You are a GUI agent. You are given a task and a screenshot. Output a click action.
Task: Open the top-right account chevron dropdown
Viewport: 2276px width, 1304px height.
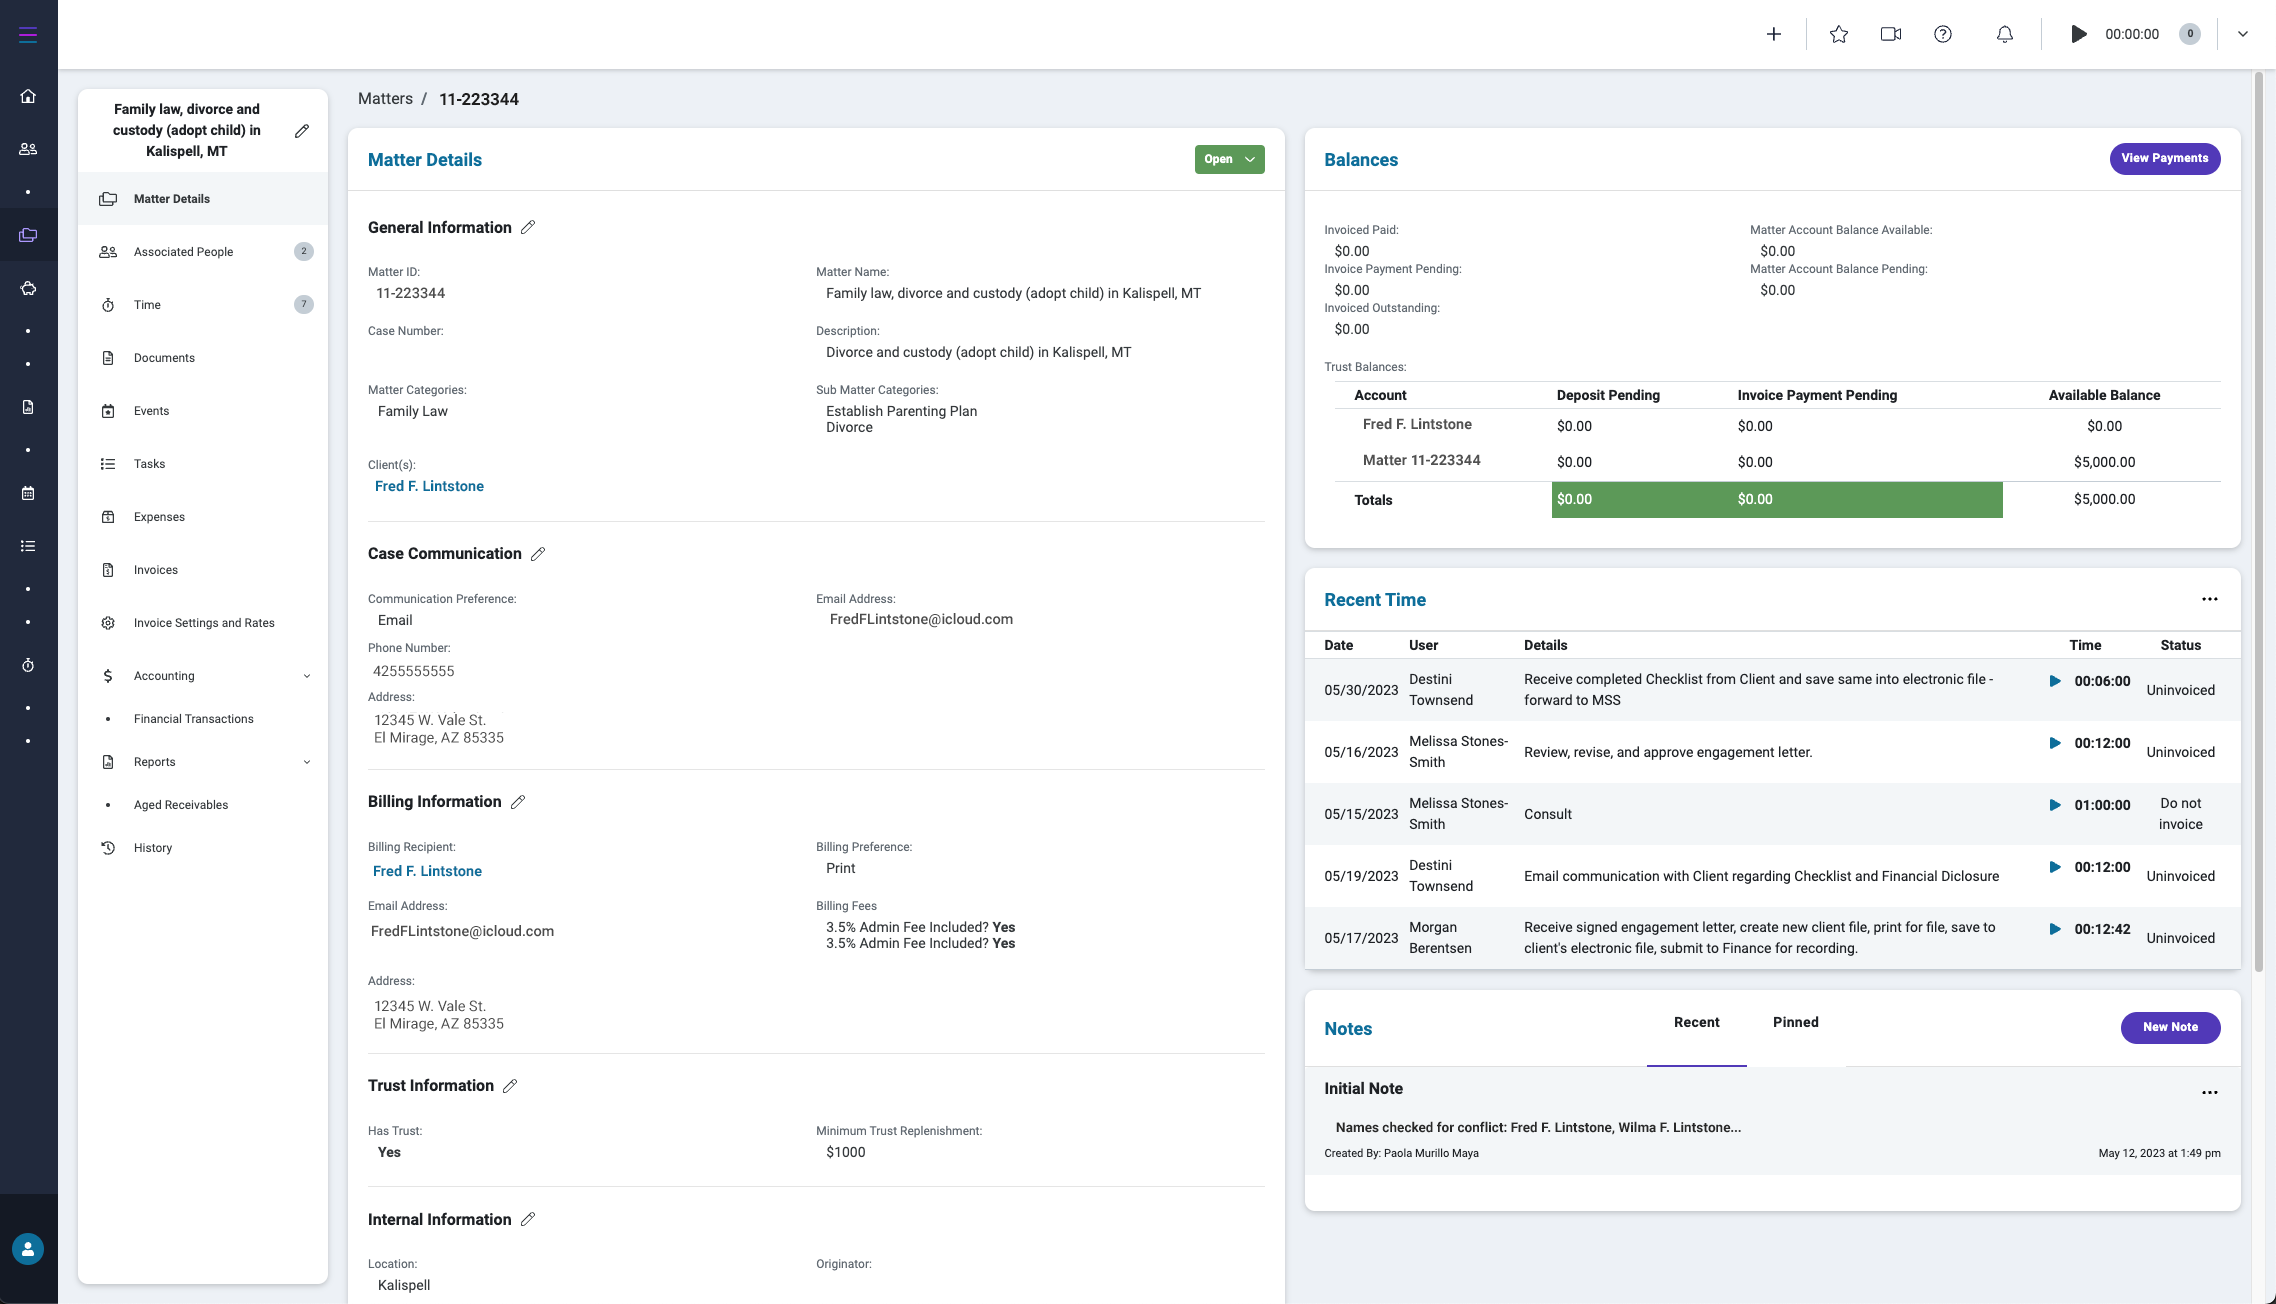[2243, 34]
